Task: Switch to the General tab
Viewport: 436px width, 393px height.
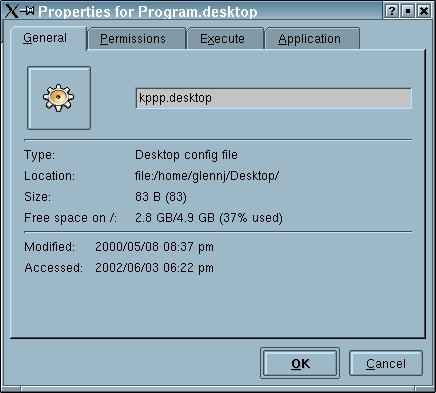Action: [49, 38]
